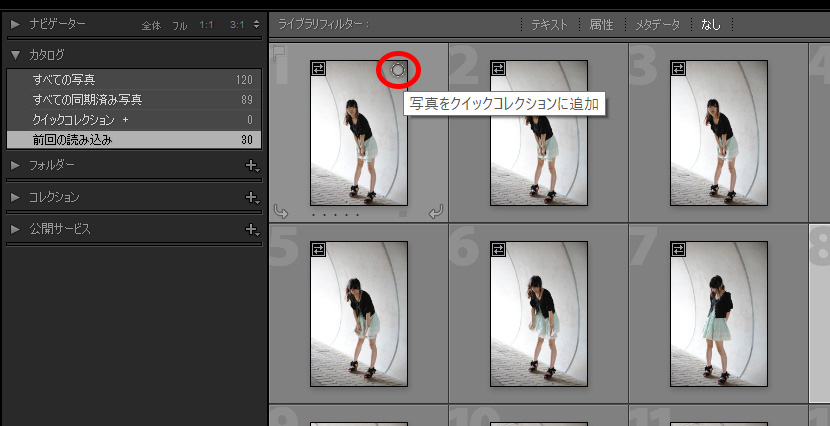Open the フォルダー plus menu
830x426 pixels.
(252, 166)
